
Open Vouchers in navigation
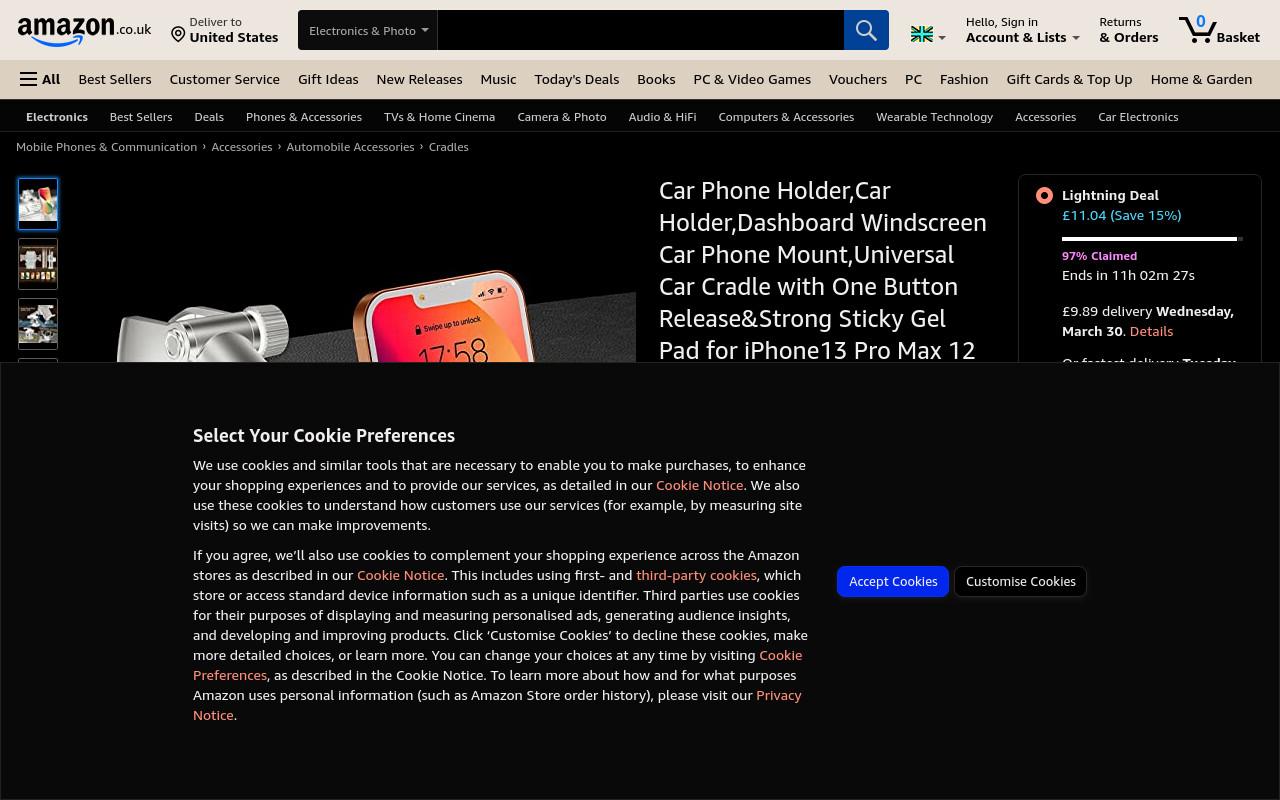(x=857, y=79)
